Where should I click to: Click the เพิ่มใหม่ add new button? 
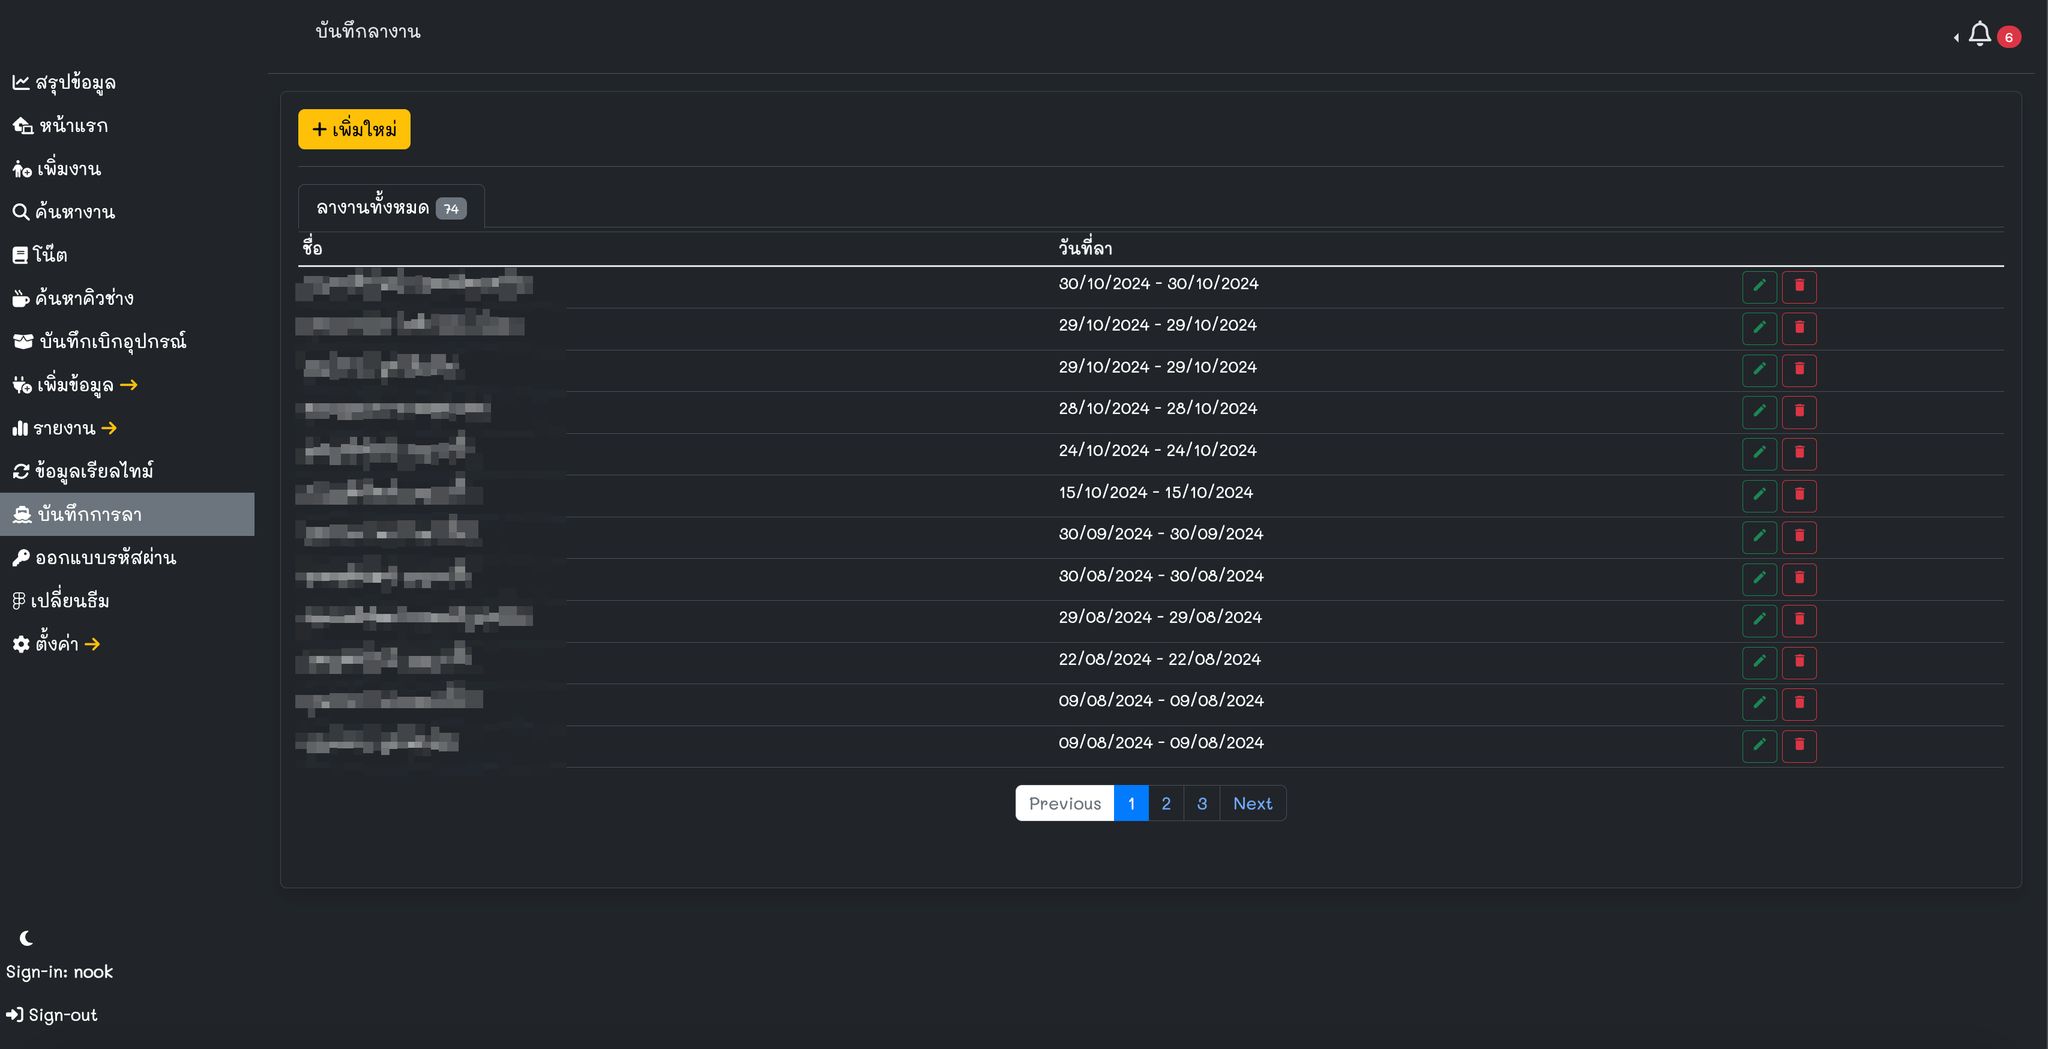pyautogui.click(x=354, y=129)
